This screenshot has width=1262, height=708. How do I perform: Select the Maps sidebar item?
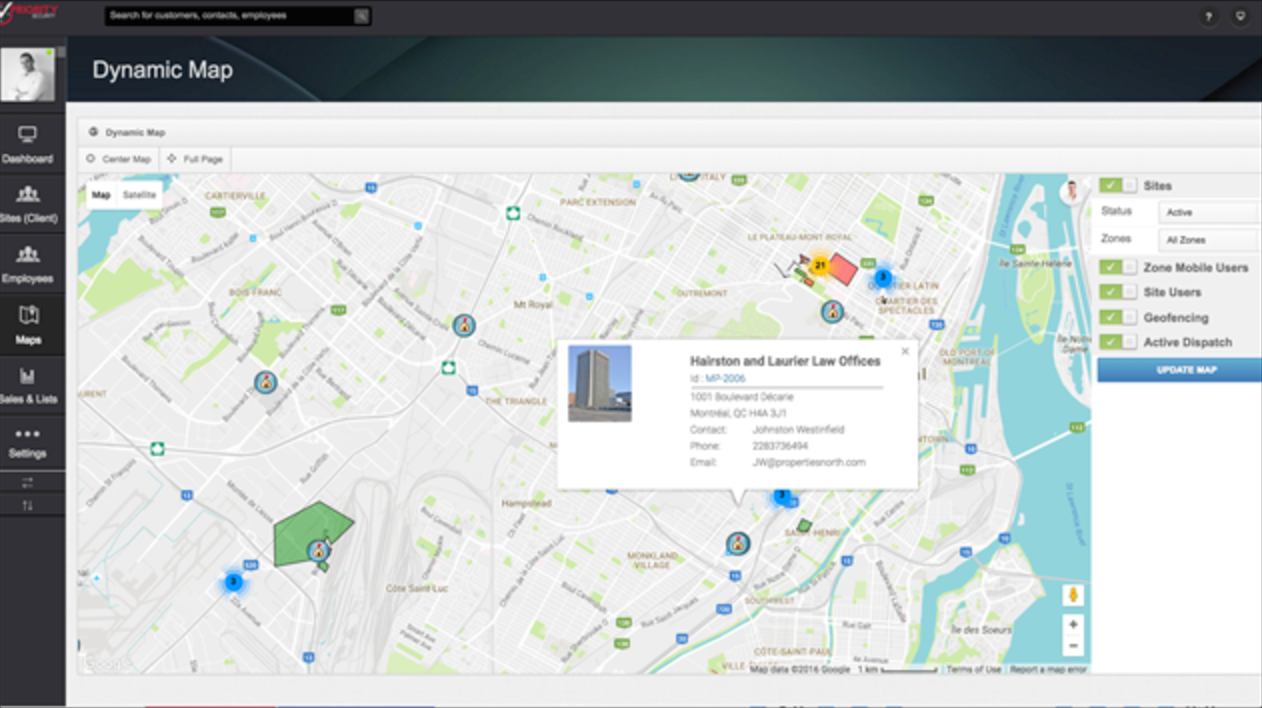coord(28,325)
